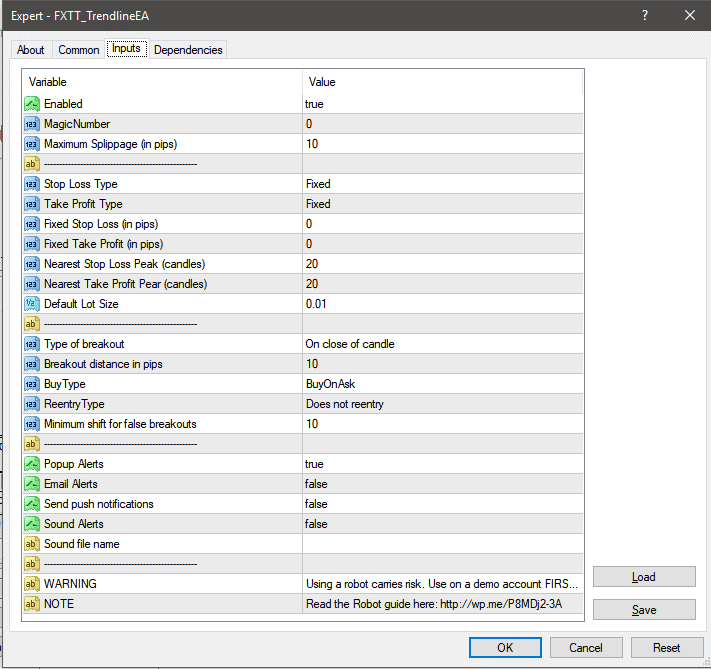Click the boolean icon beside Email Alerts
Image resolution: width=711 pixels, height=669 pixels.
pyautogui.click(x=32, y=483)
